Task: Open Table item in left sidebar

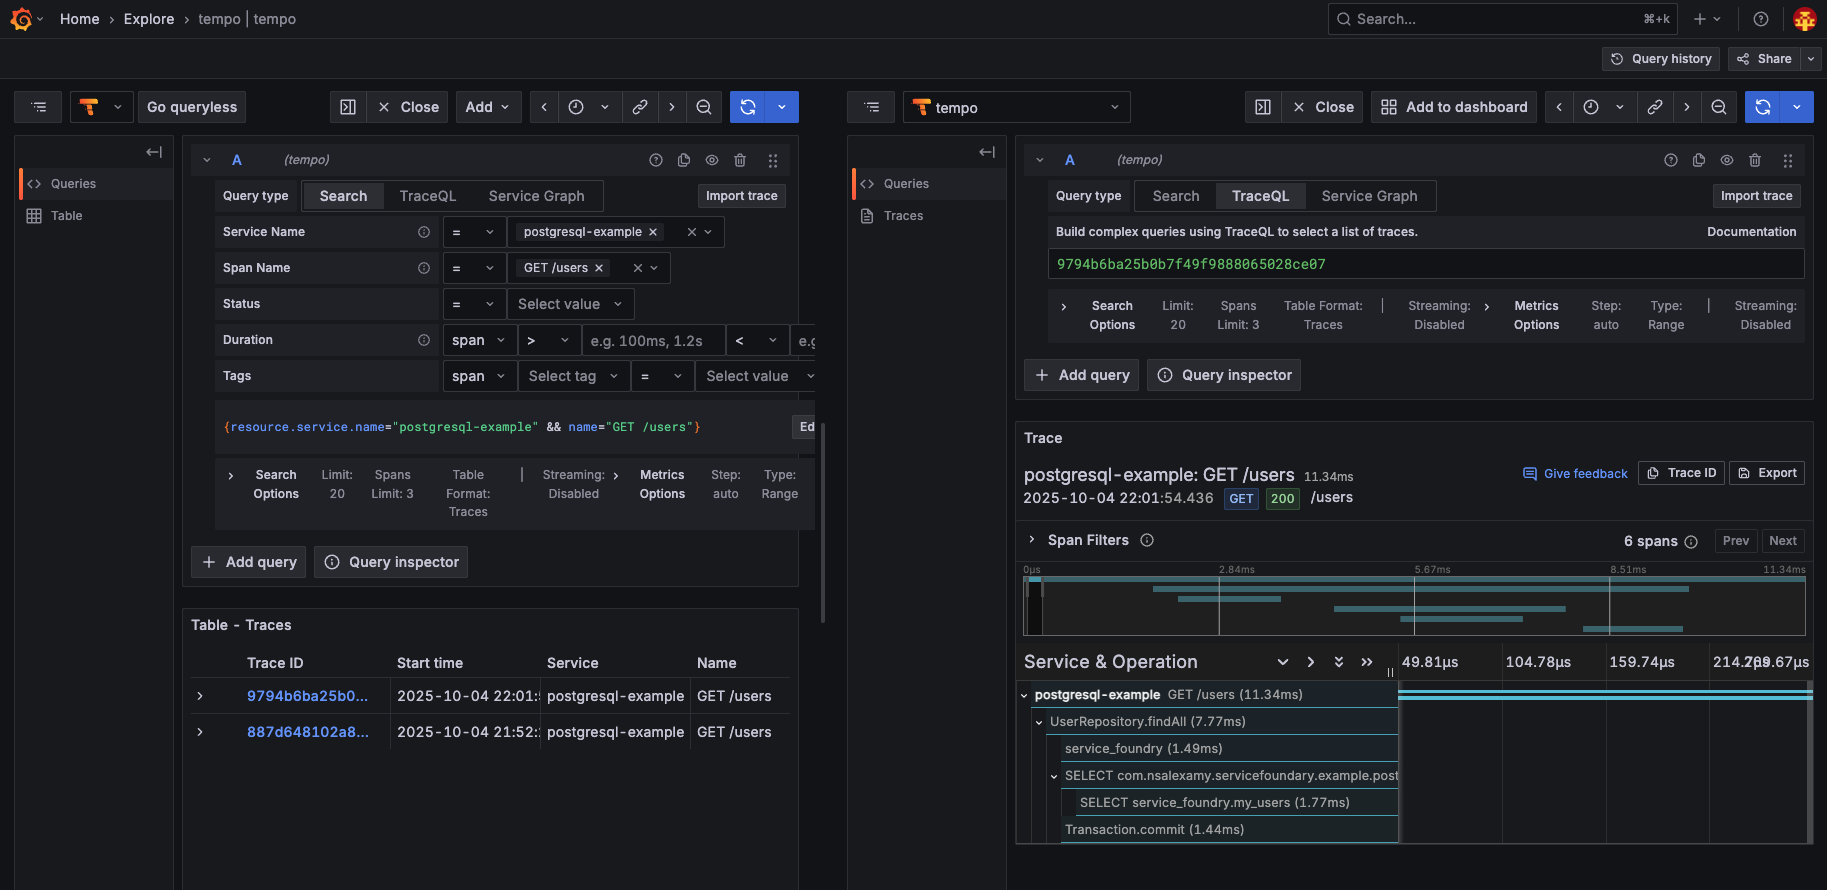Action: click(x=66, y=216)
